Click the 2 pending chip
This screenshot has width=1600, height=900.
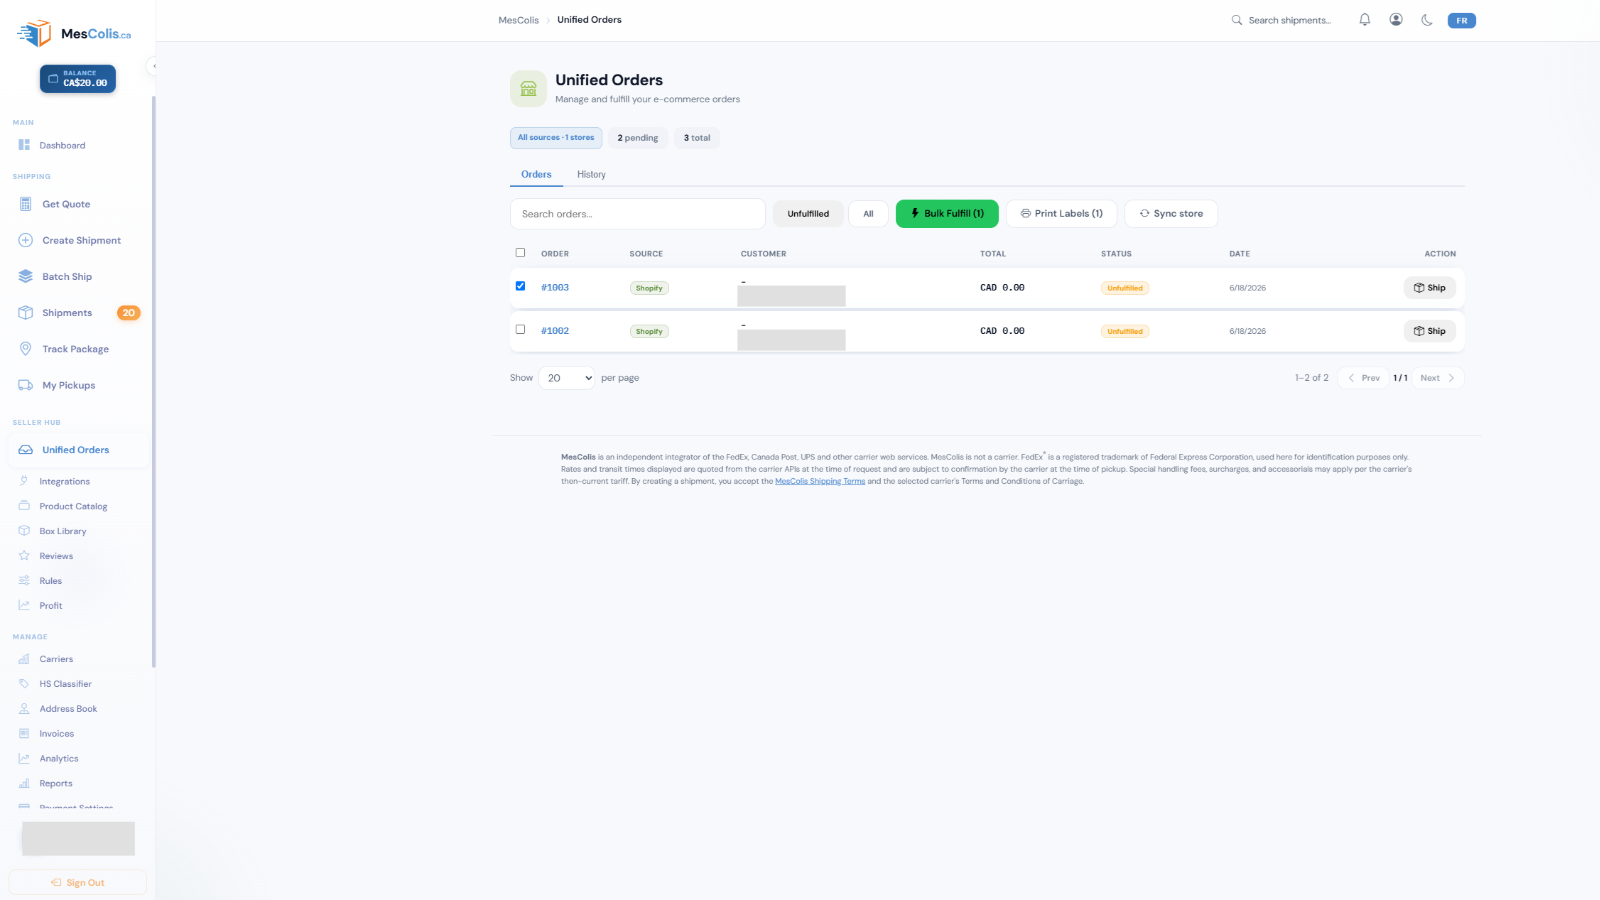click(638, 138)
